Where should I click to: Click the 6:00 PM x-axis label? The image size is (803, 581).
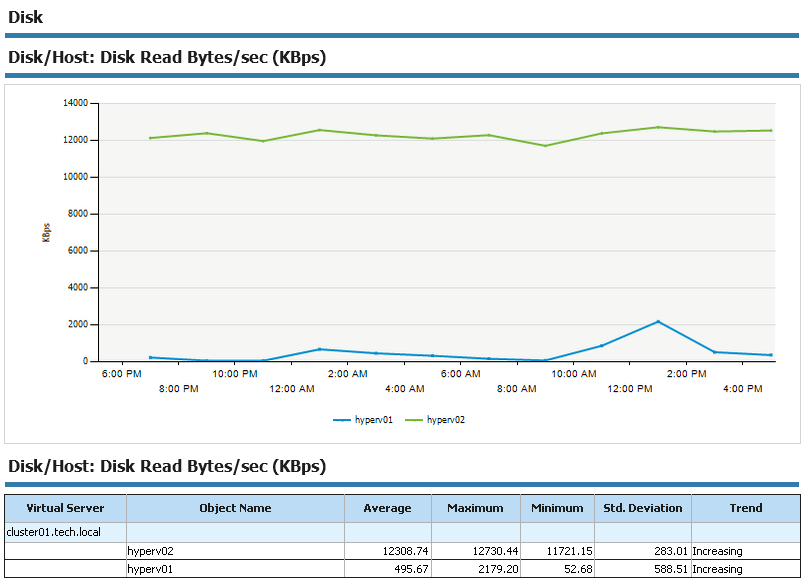coord(121,374)
